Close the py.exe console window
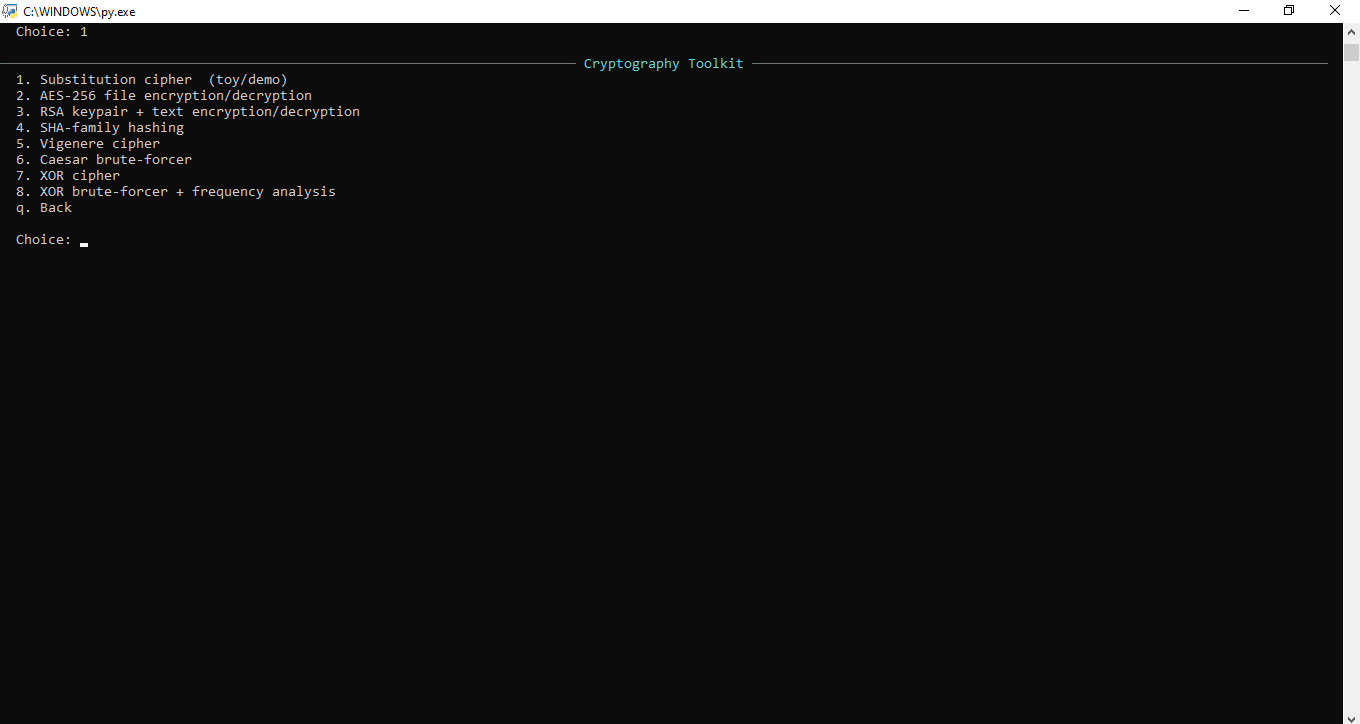1360x724 pixels. [x=1335, y=11]
